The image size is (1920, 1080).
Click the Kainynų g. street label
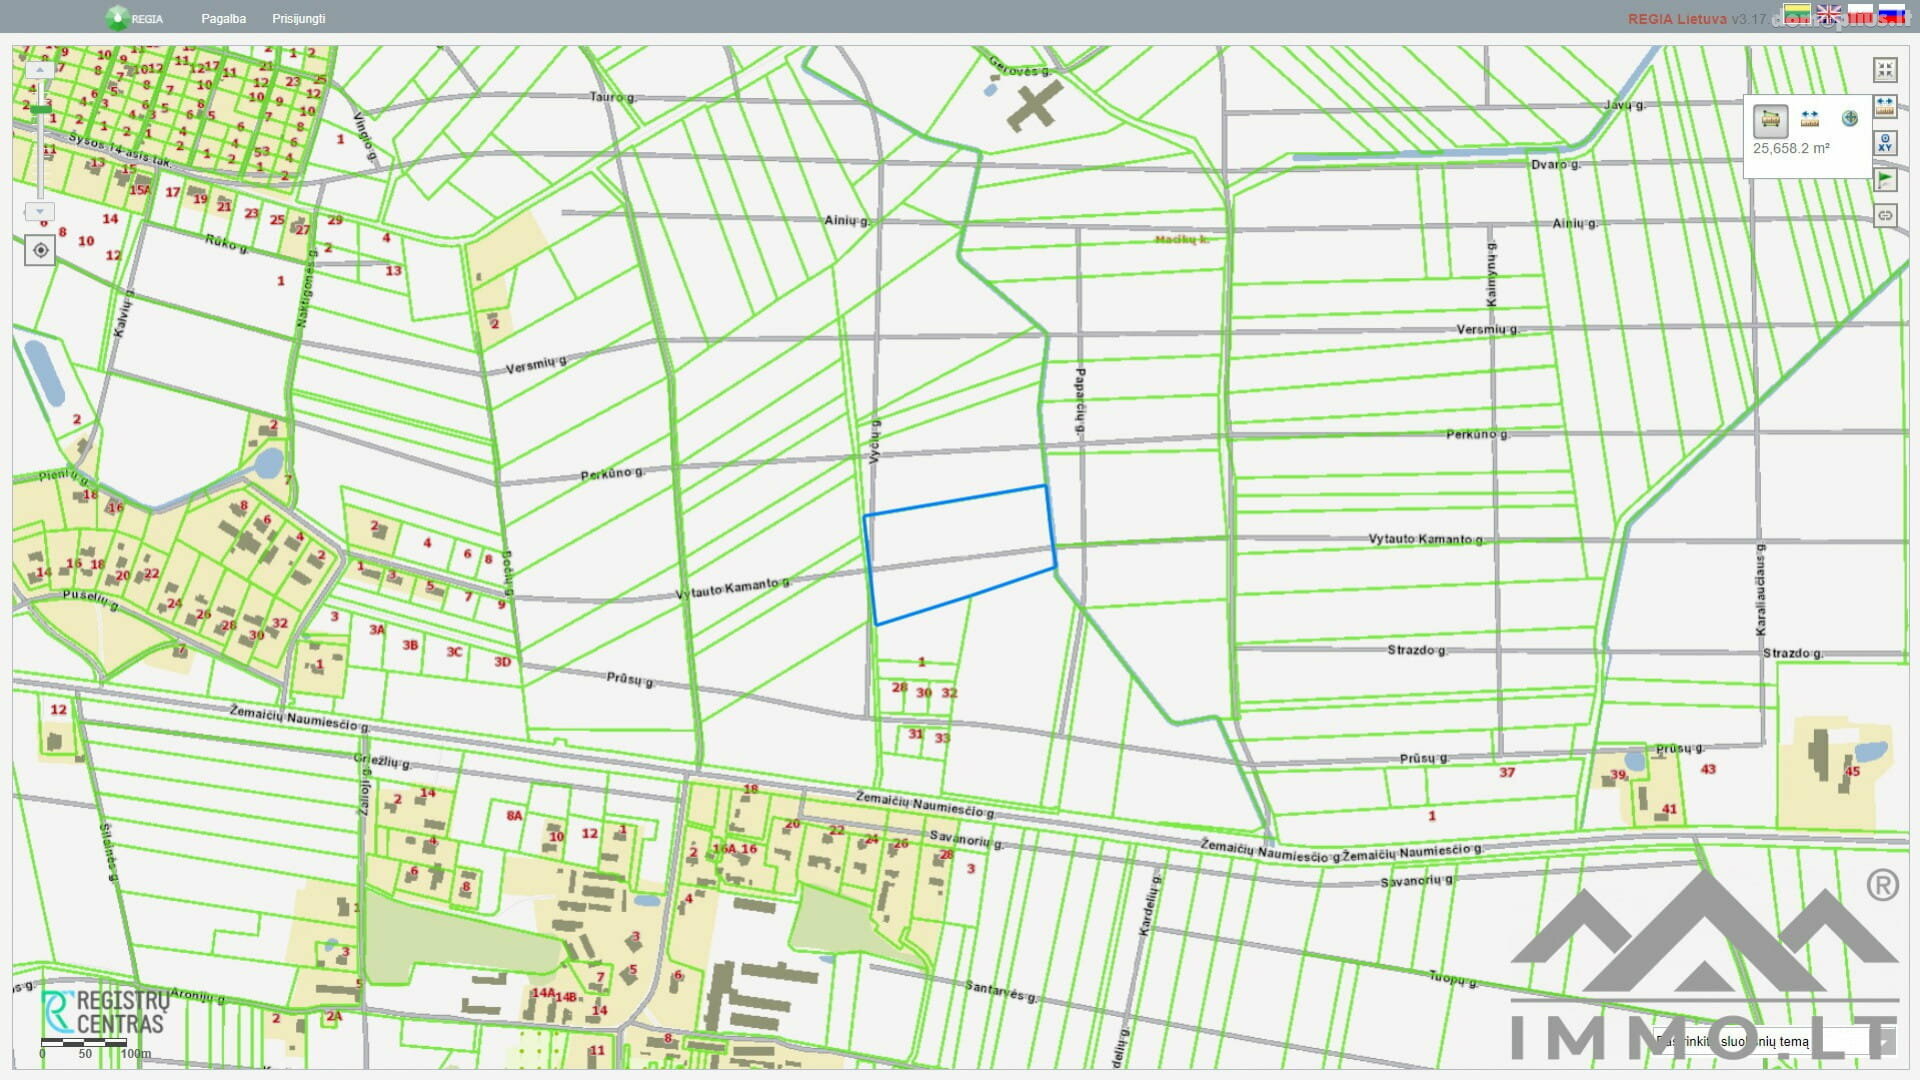[1491, 274]
